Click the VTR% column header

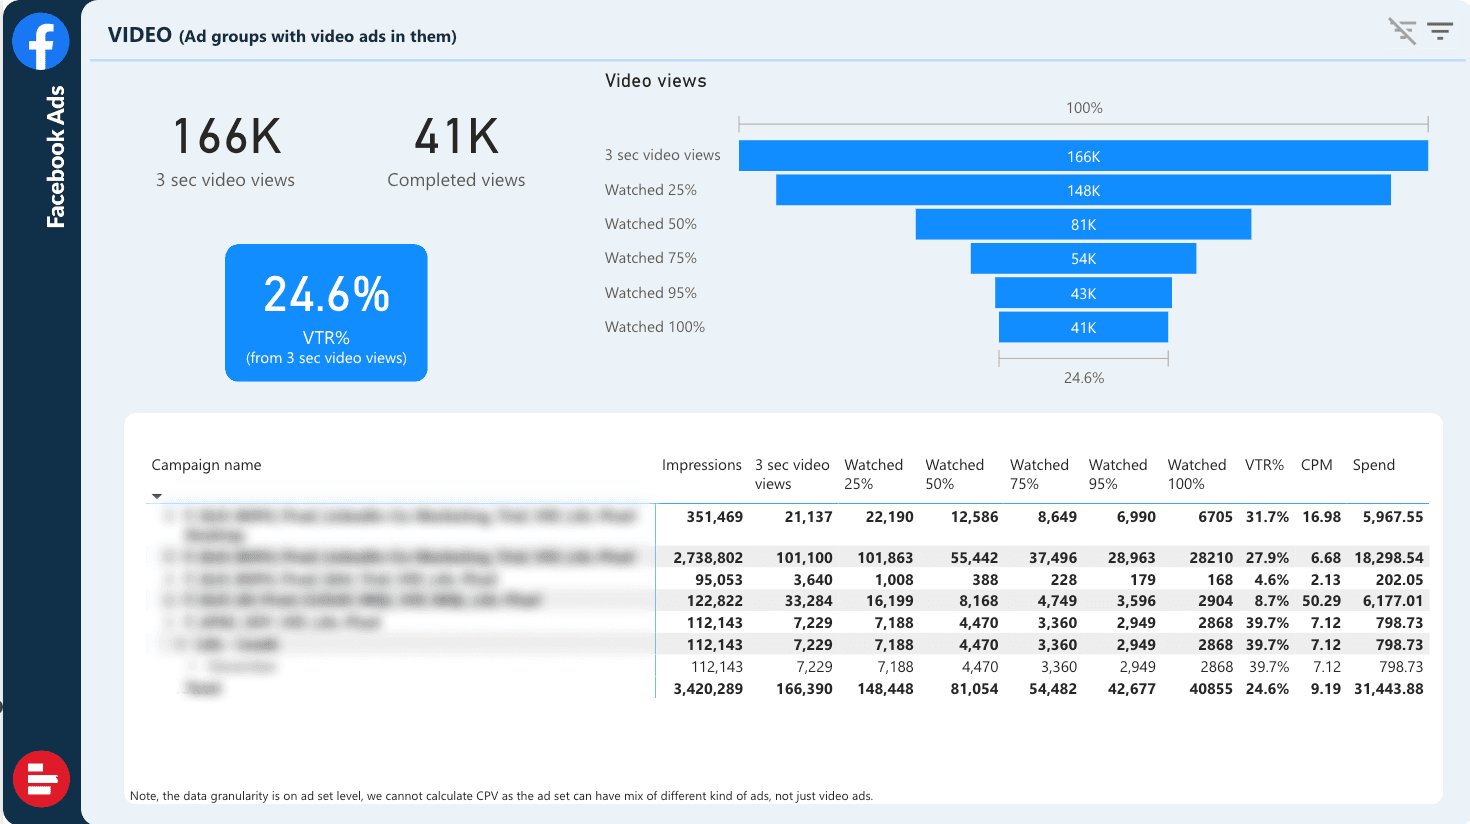pos(1264,465)
